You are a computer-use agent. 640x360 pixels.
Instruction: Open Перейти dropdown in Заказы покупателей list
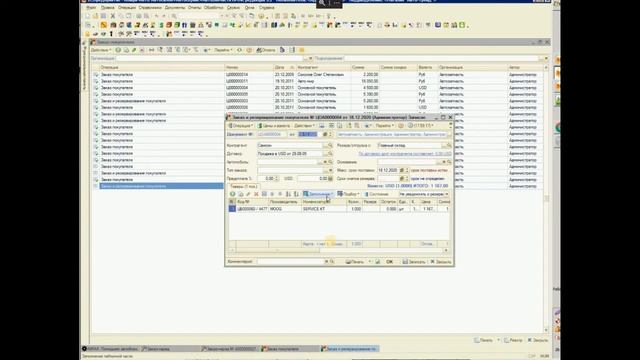[223, 50]
